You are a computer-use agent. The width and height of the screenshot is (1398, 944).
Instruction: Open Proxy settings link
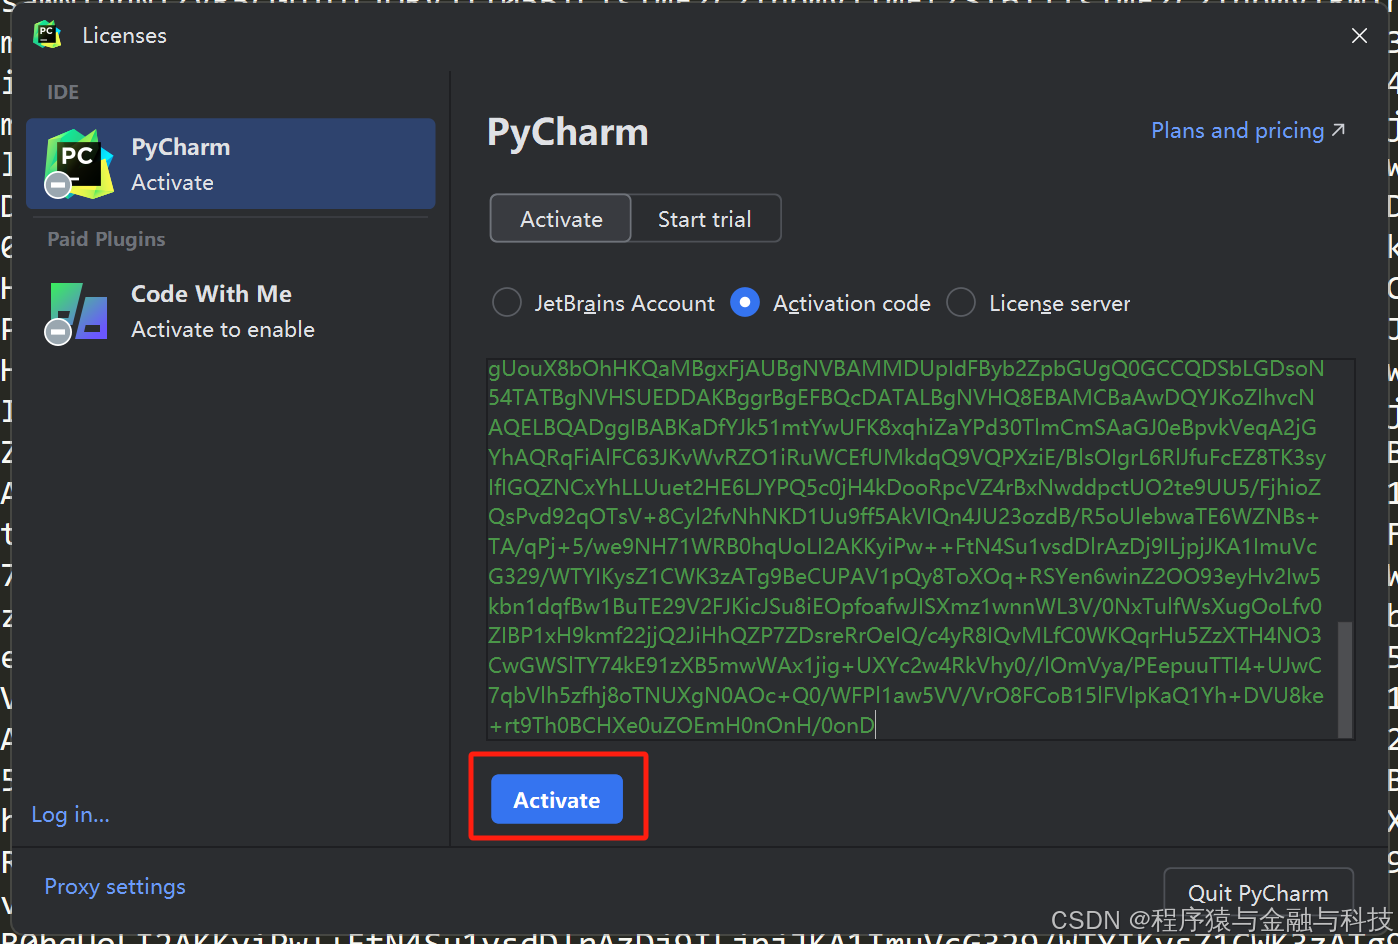(115, 887)
